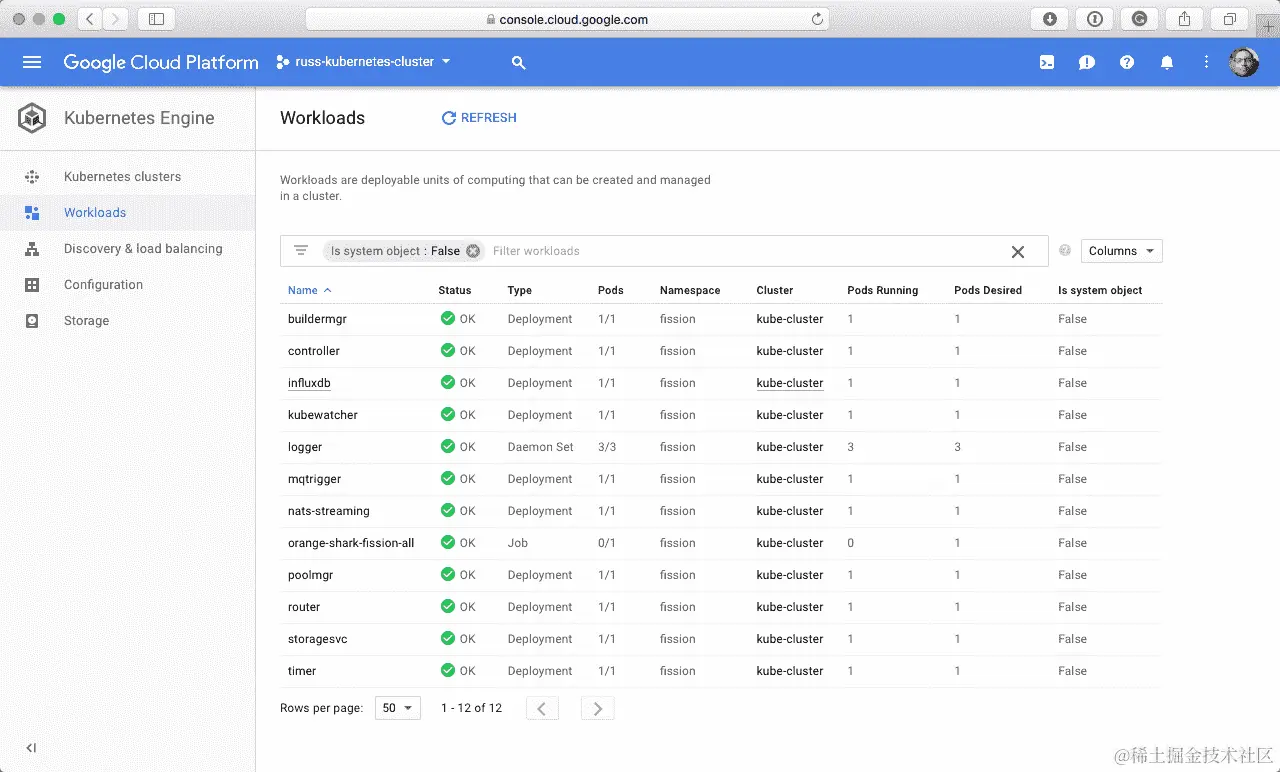Image resolution: width=1280 pixels, height=772 pixels.
Task: Open the main navigation hamburger menu
Action: [x=32, y=62]
